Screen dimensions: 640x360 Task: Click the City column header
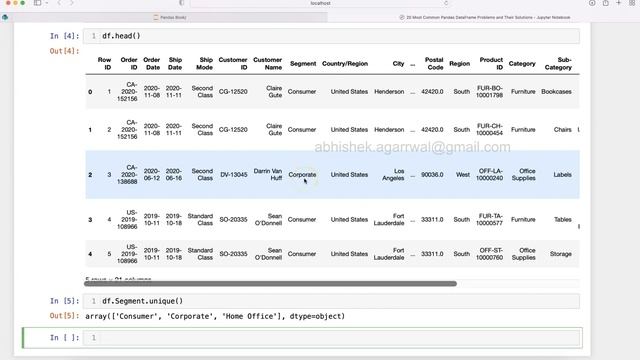coord(398,64)
